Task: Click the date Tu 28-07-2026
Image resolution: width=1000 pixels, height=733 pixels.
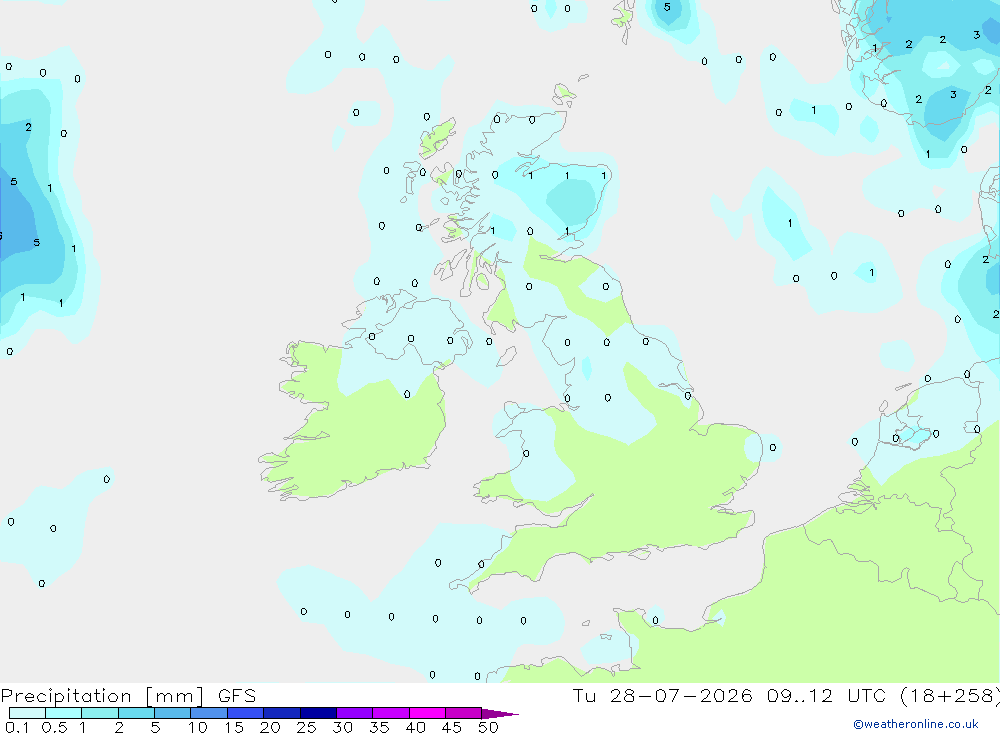Action: click(663, 696)
